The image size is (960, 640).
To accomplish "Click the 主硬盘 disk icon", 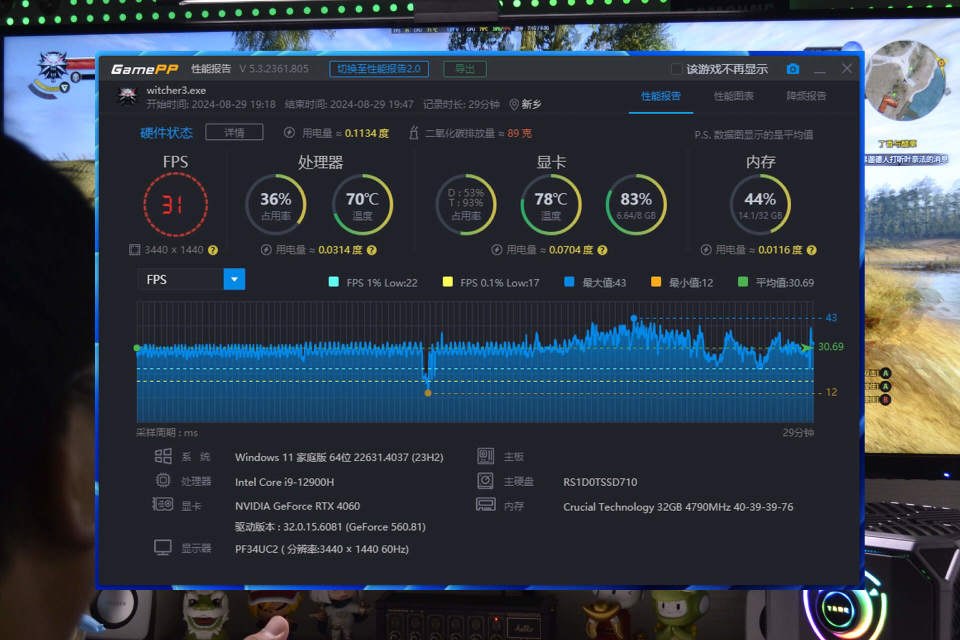I will (486, 481).
